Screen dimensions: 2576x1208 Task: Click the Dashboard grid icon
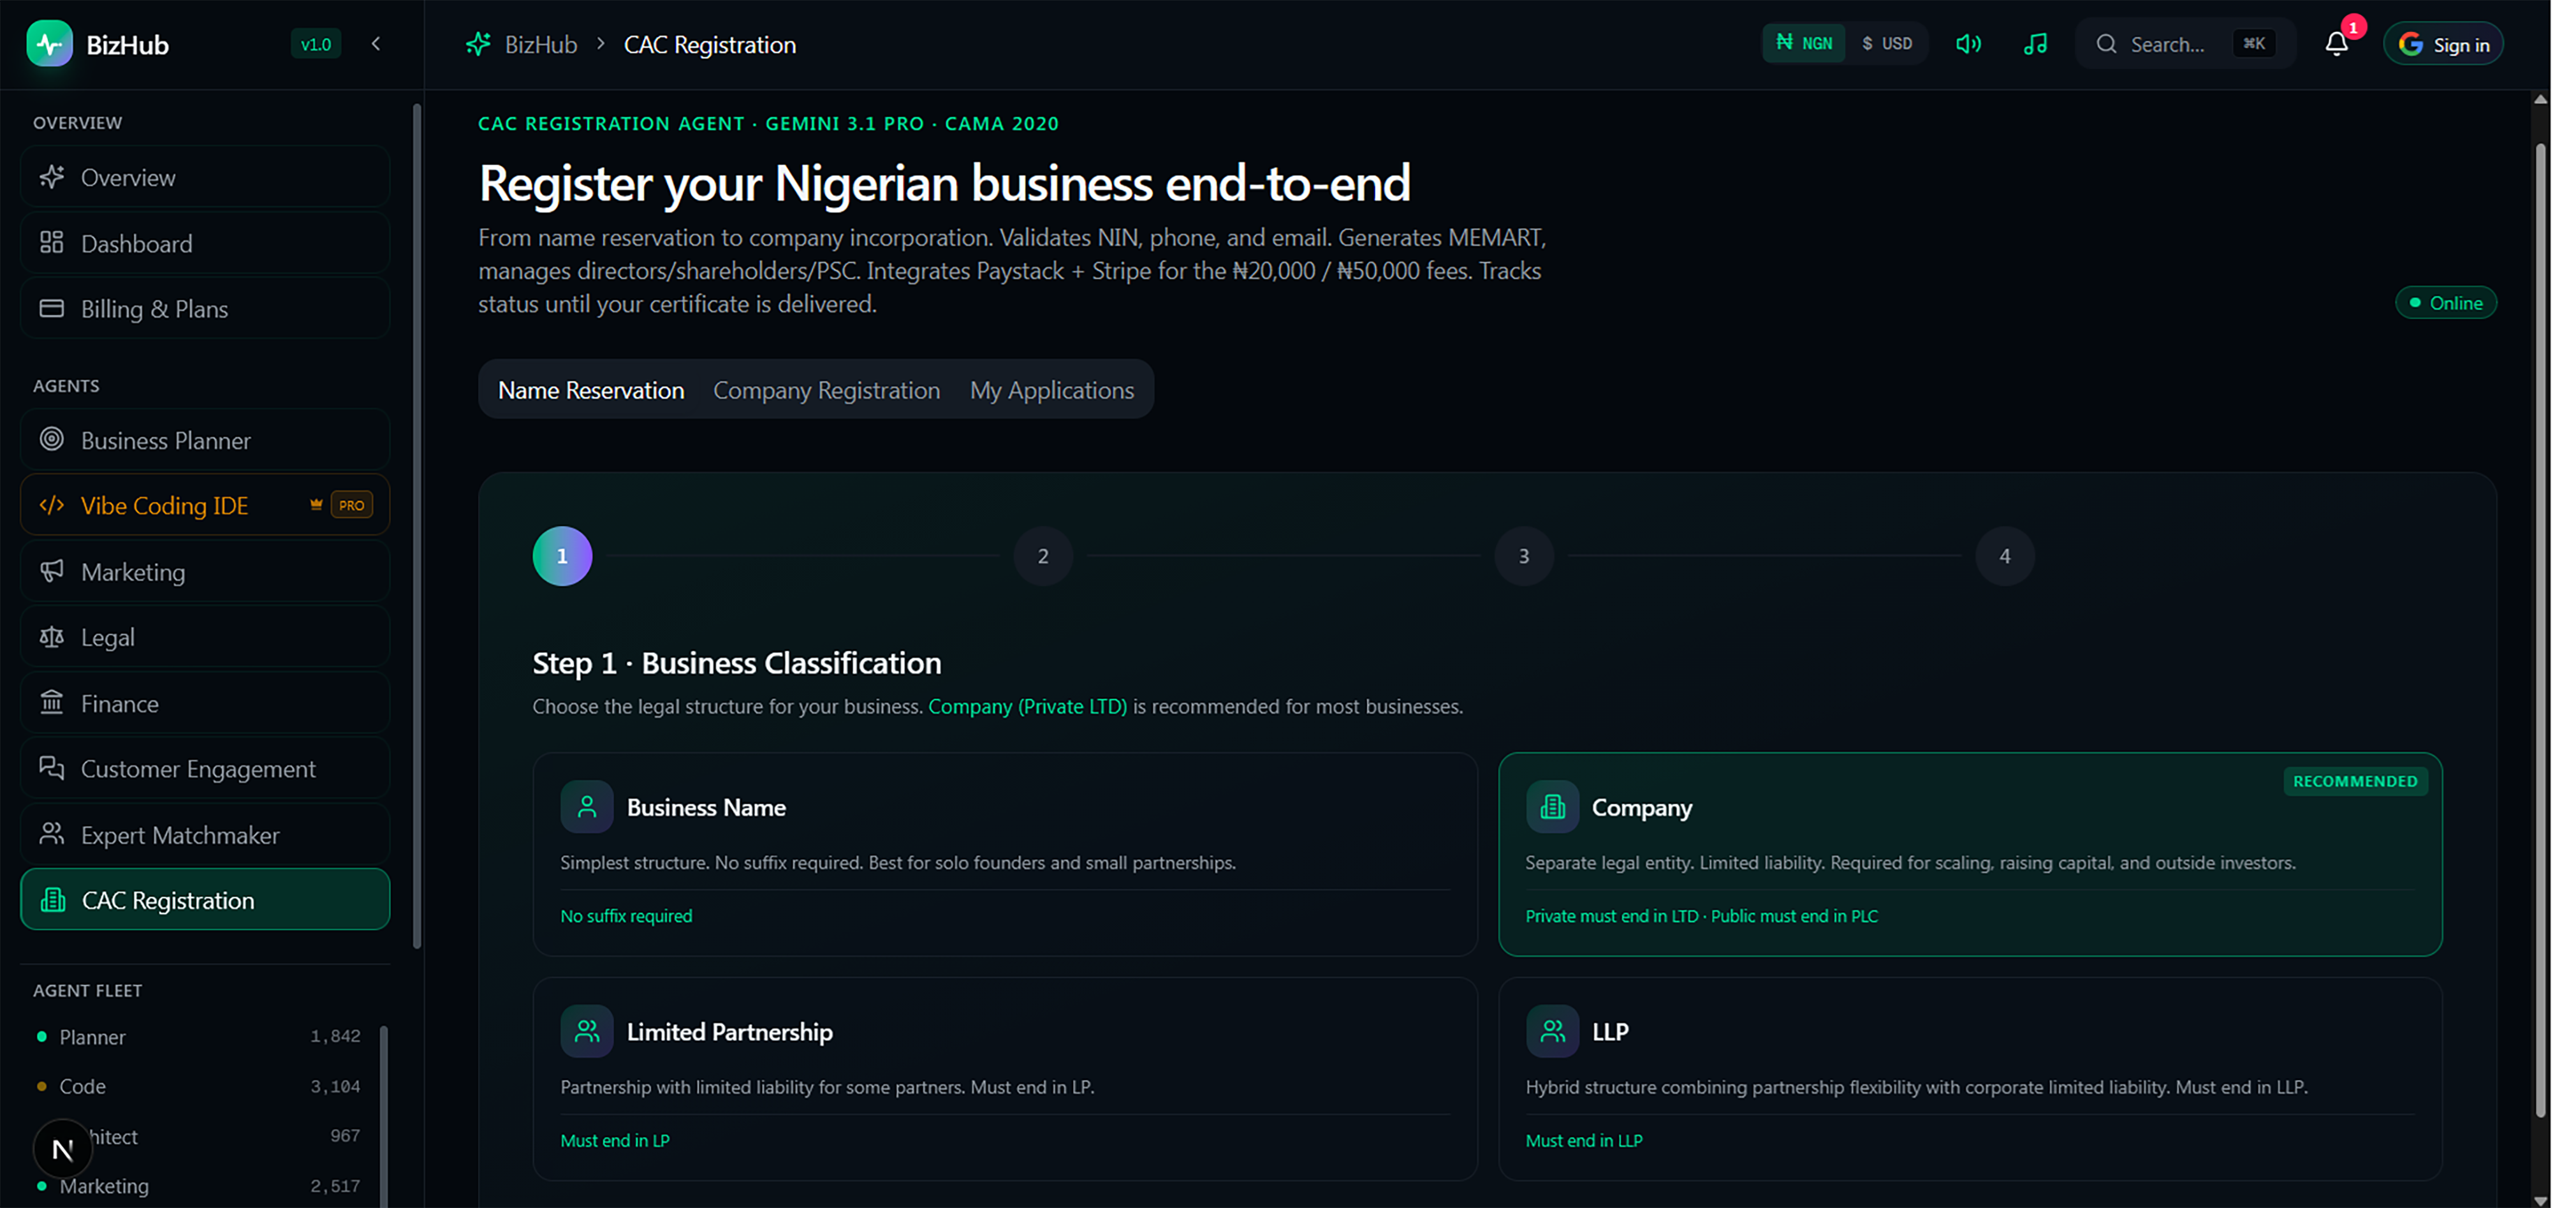click(52, 243)
